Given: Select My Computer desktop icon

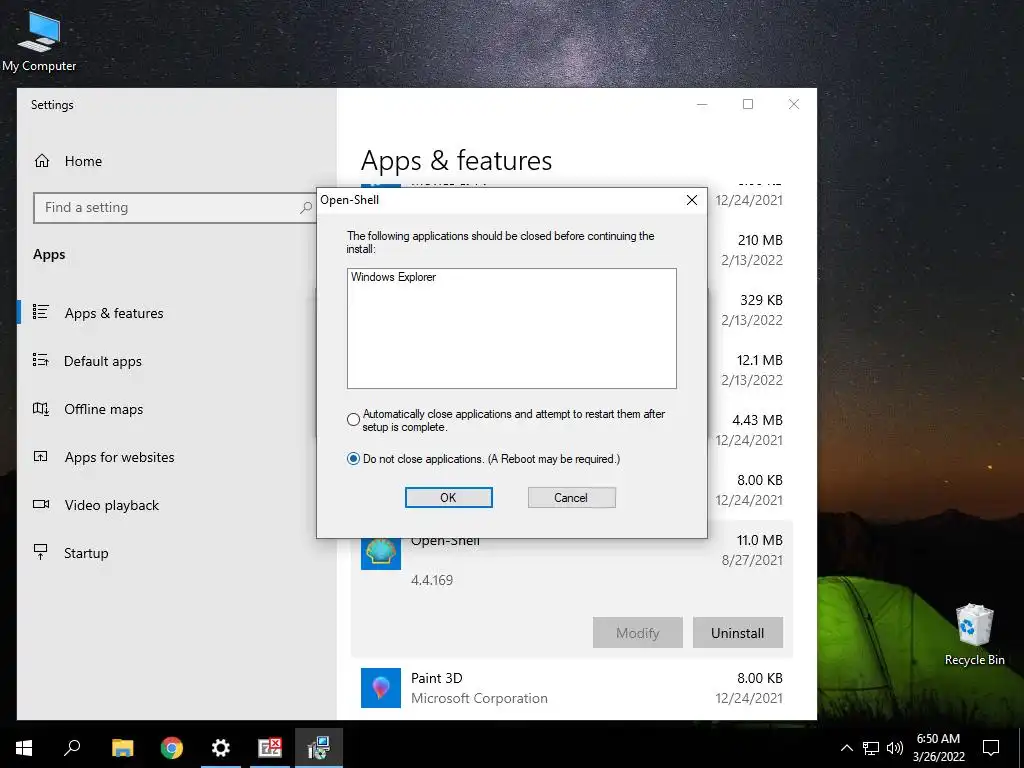Looking at the screenshot, I should [39, 42].
